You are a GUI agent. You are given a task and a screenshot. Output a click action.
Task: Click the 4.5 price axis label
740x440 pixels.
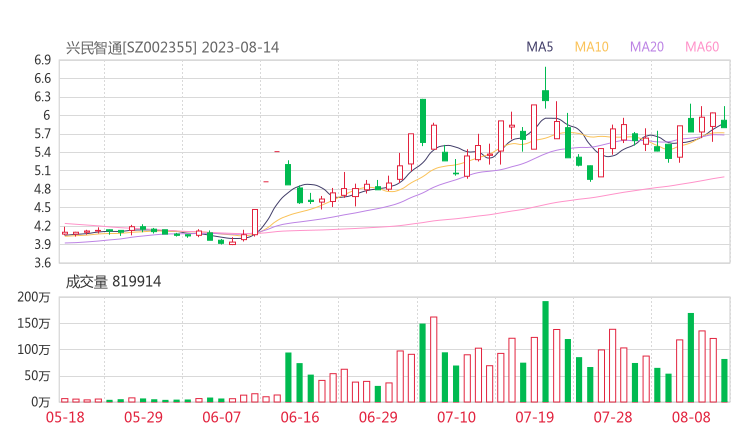pos(42,208)
